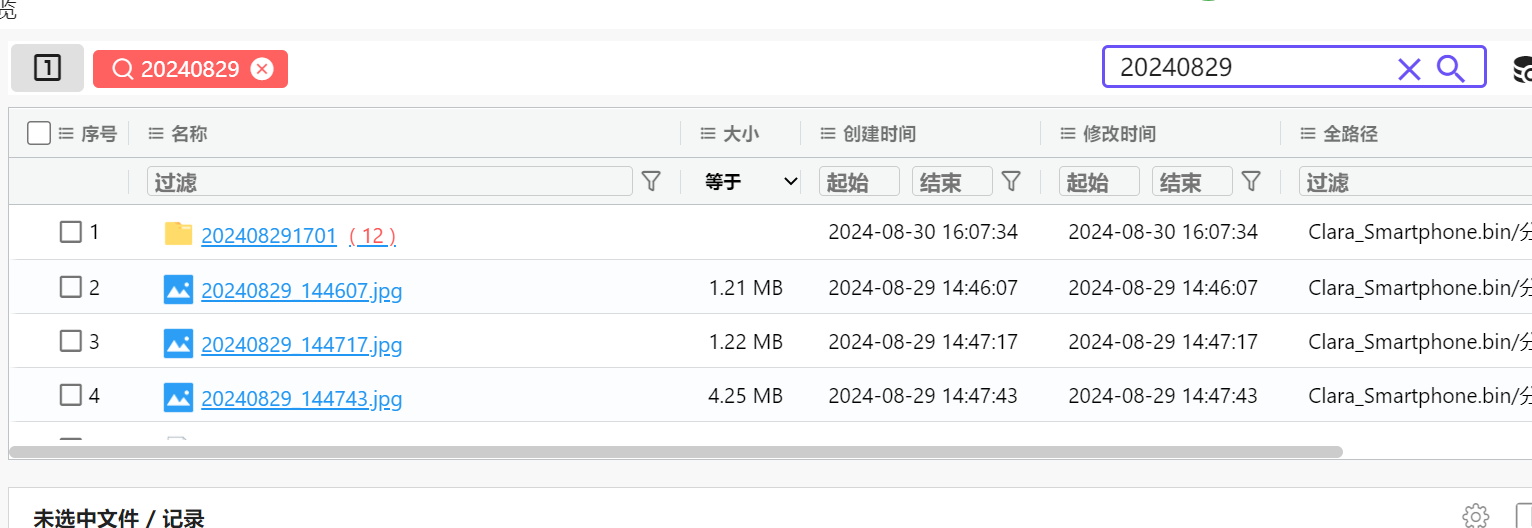Tick the select-all checkbox in header

click(x=39, y=133)
